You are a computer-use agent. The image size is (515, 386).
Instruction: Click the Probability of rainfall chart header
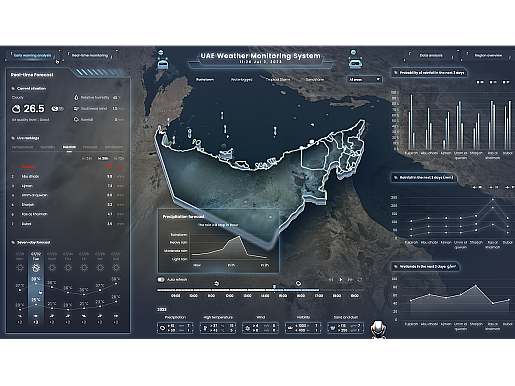pos(429,73)
